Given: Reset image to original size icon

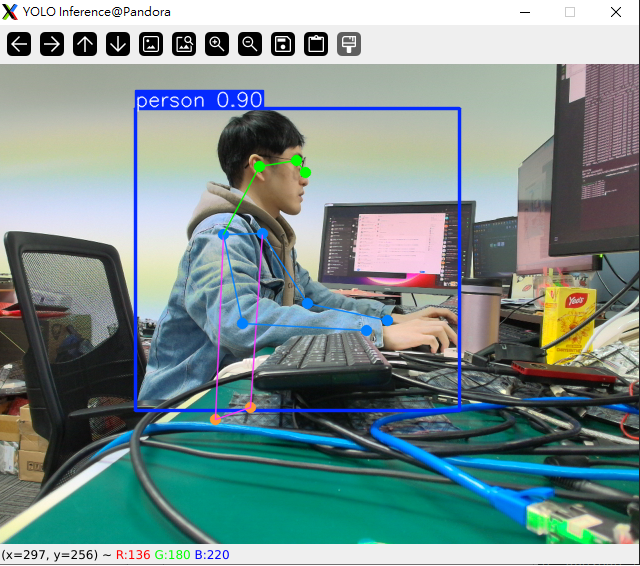Looking at the screenshot, I should [151, 44].
